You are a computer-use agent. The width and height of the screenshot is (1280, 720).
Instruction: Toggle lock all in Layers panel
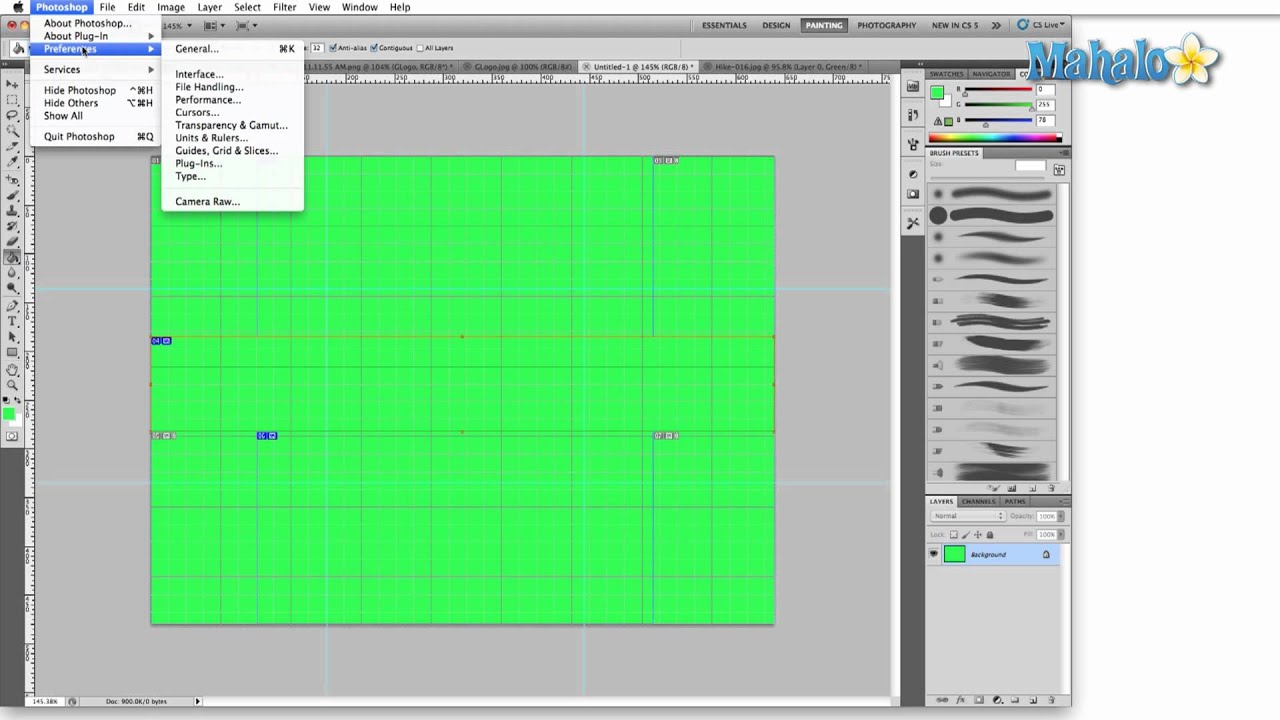[x=990, y=534]
